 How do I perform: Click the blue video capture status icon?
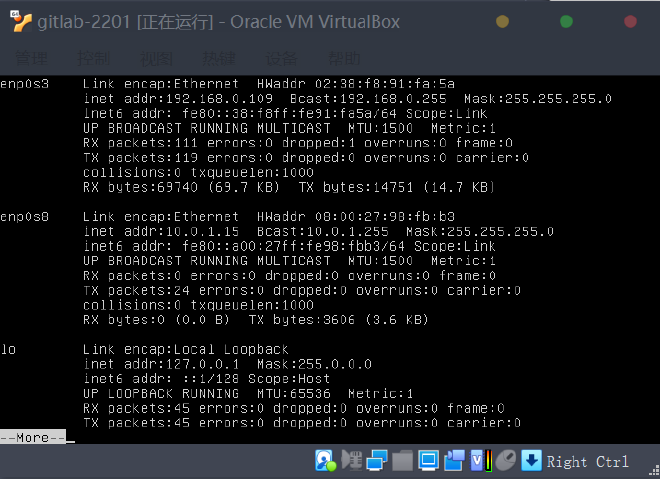point(455,460)
